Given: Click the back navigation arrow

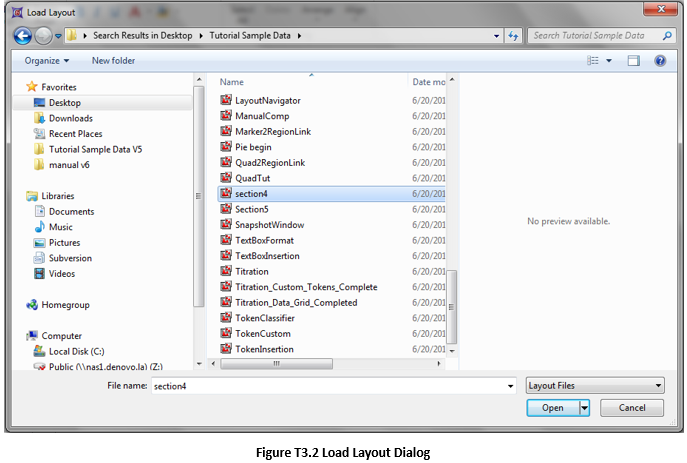Looking at the screenshot, I should 23,36.
